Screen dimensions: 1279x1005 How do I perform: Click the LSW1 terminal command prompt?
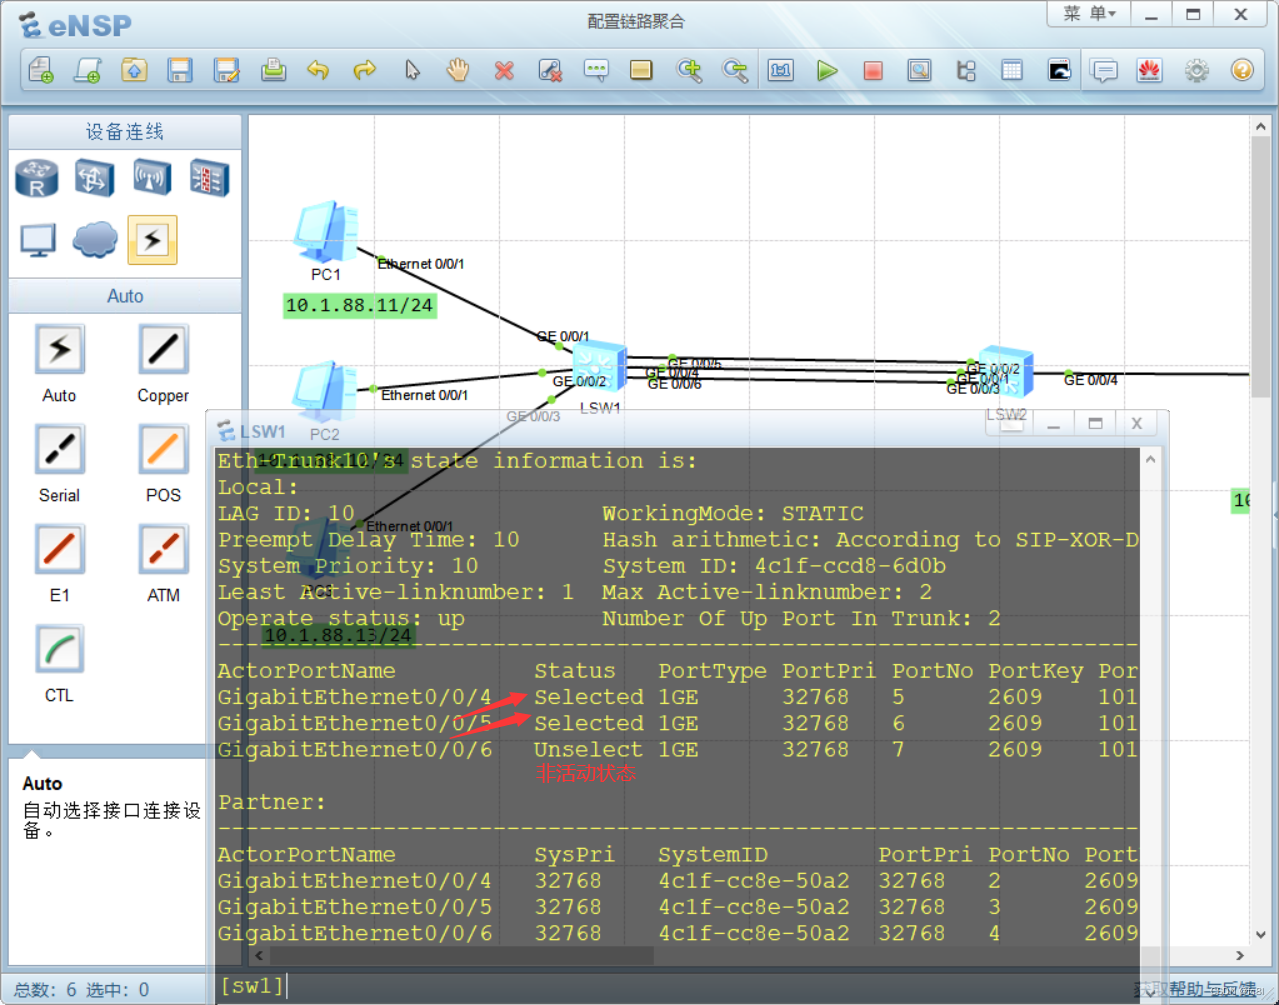point(252,986)
